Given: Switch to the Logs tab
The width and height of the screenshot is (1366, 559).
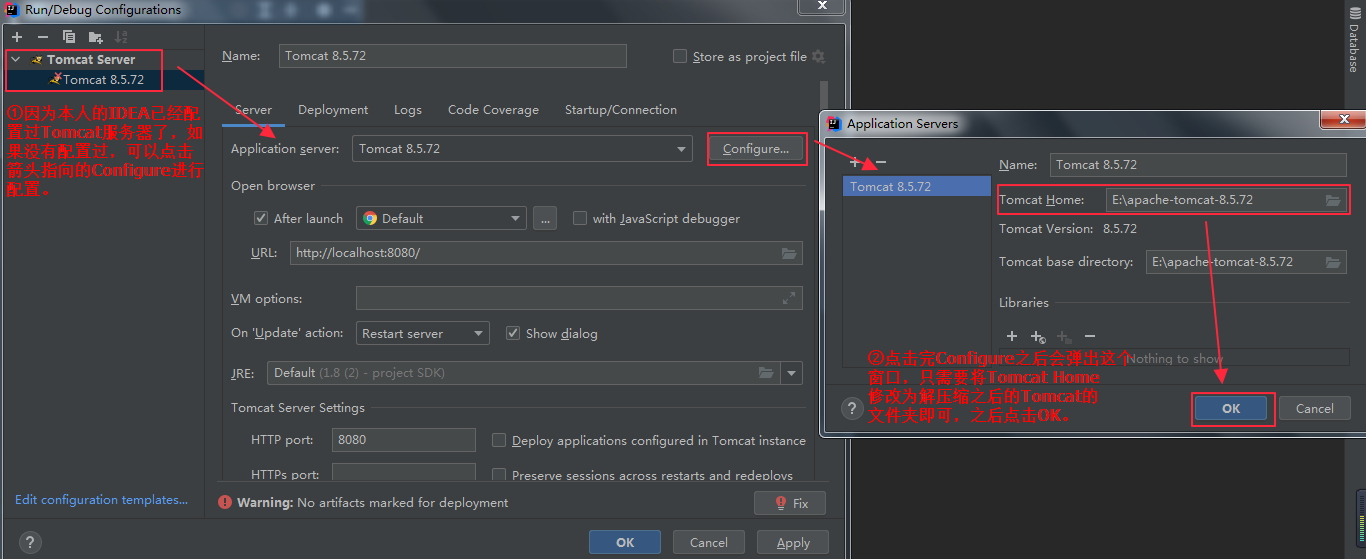Looking at the screenshot, I should coord(407,110).
